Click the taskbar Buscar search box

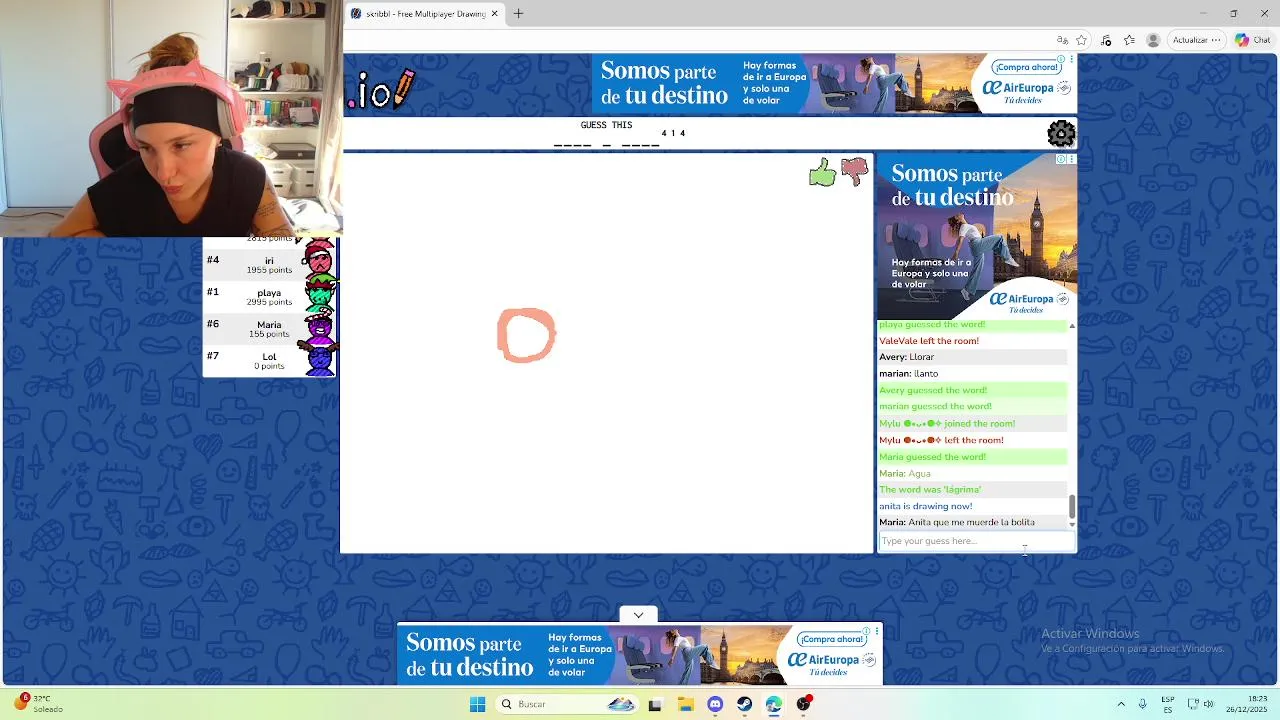tap(567, 704)
